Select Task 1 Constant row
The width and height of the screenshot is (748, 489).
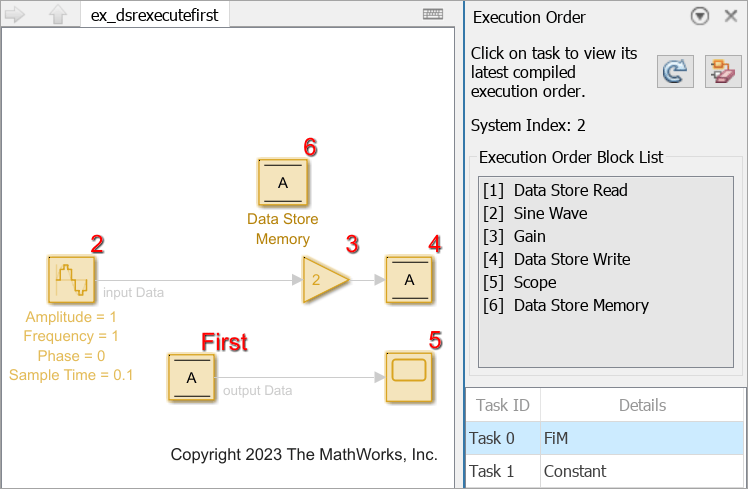(605, 471)
